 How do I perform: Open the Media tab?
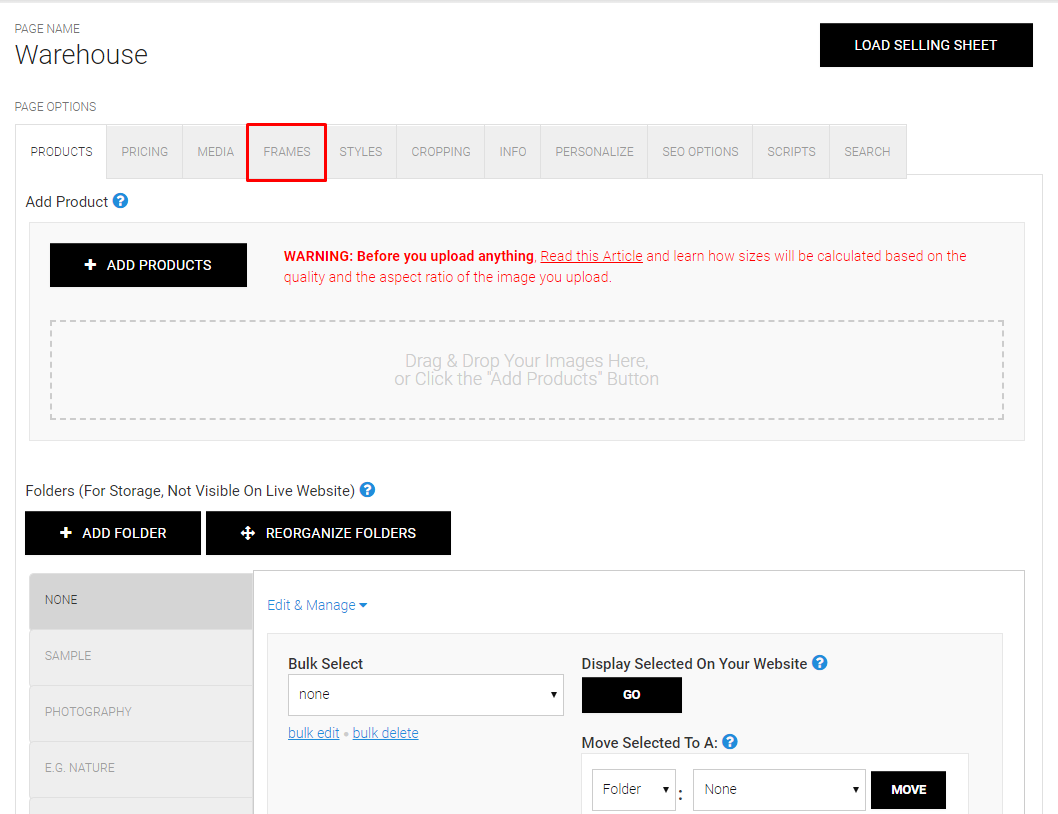pos(215,152)
